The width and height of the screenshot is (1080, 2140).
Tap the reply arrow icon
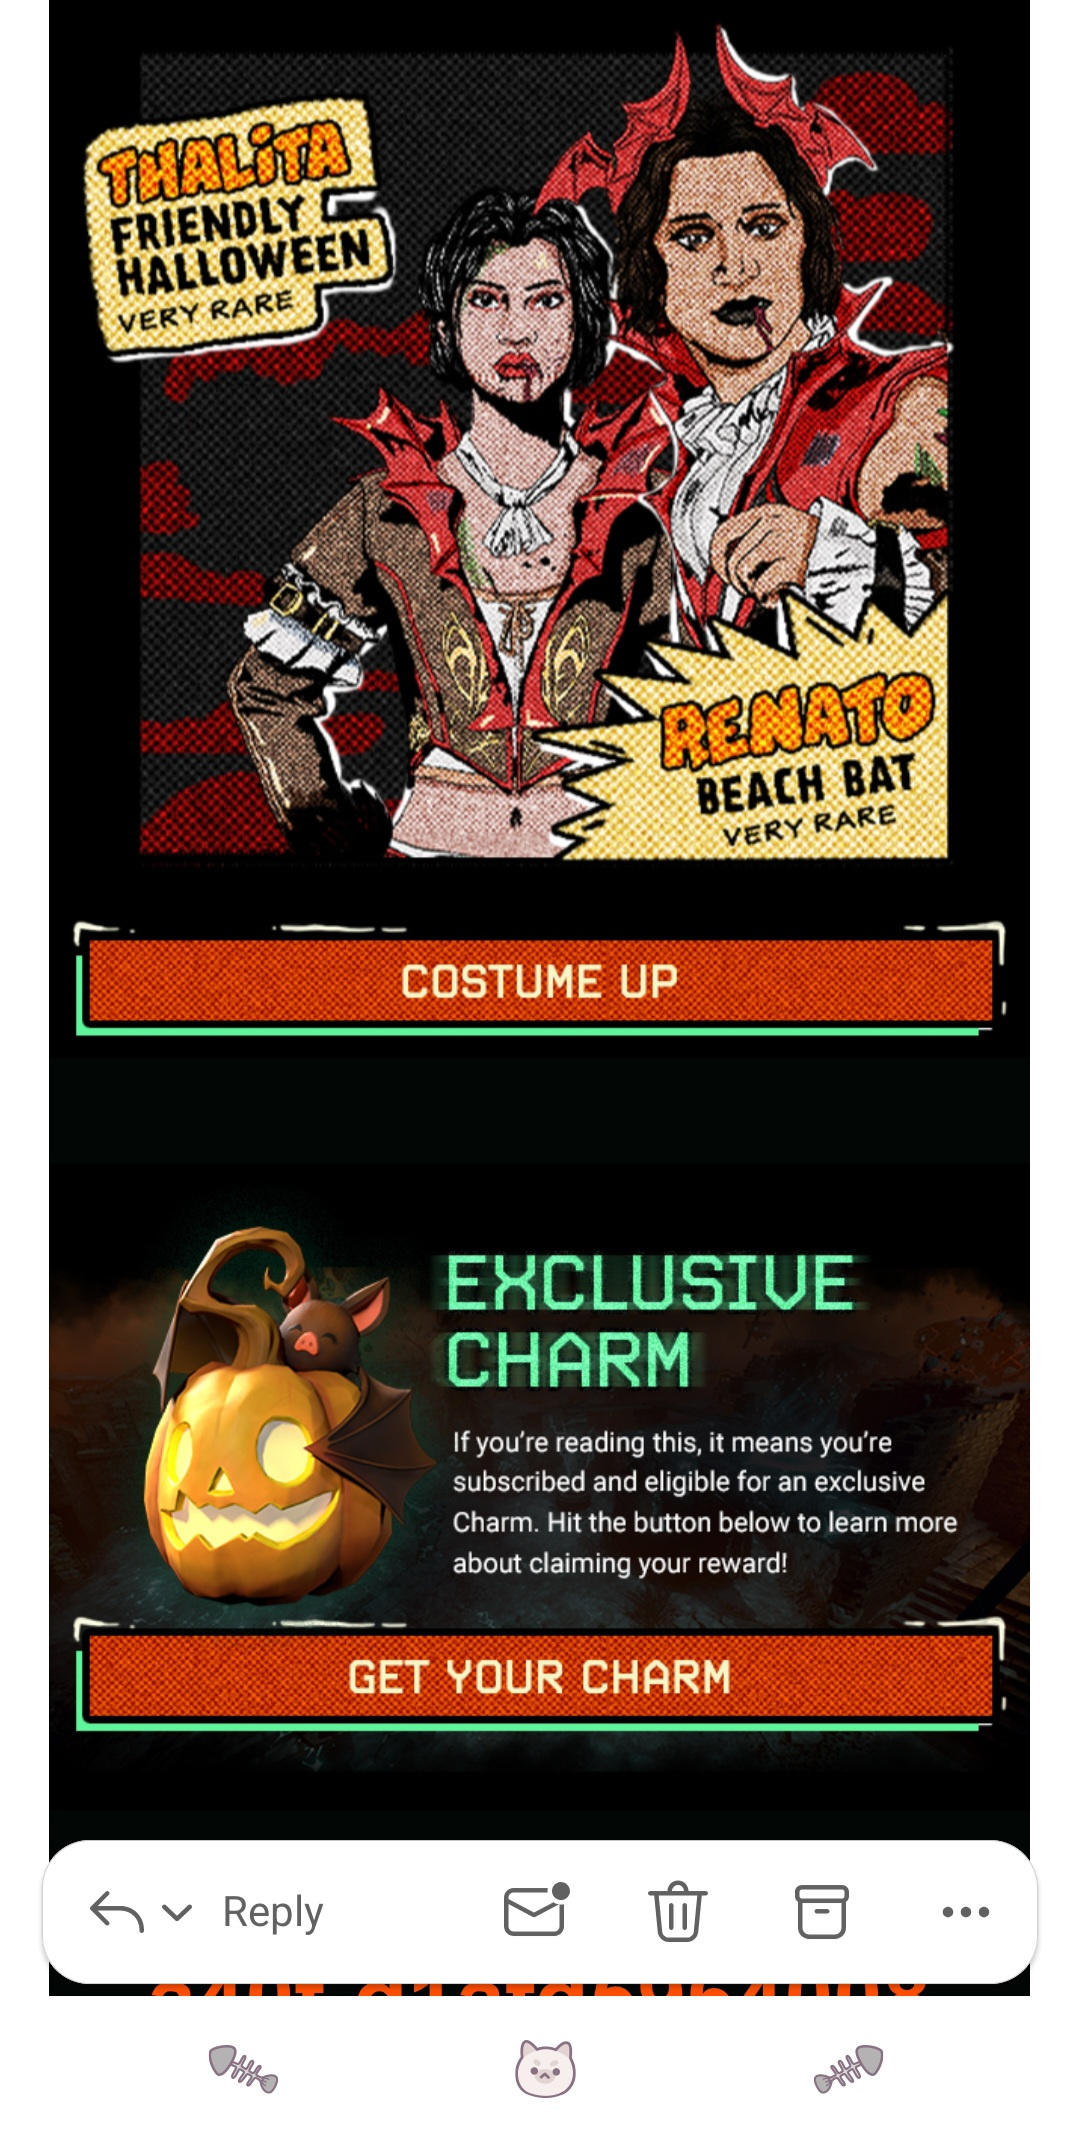click(117, 1912)
